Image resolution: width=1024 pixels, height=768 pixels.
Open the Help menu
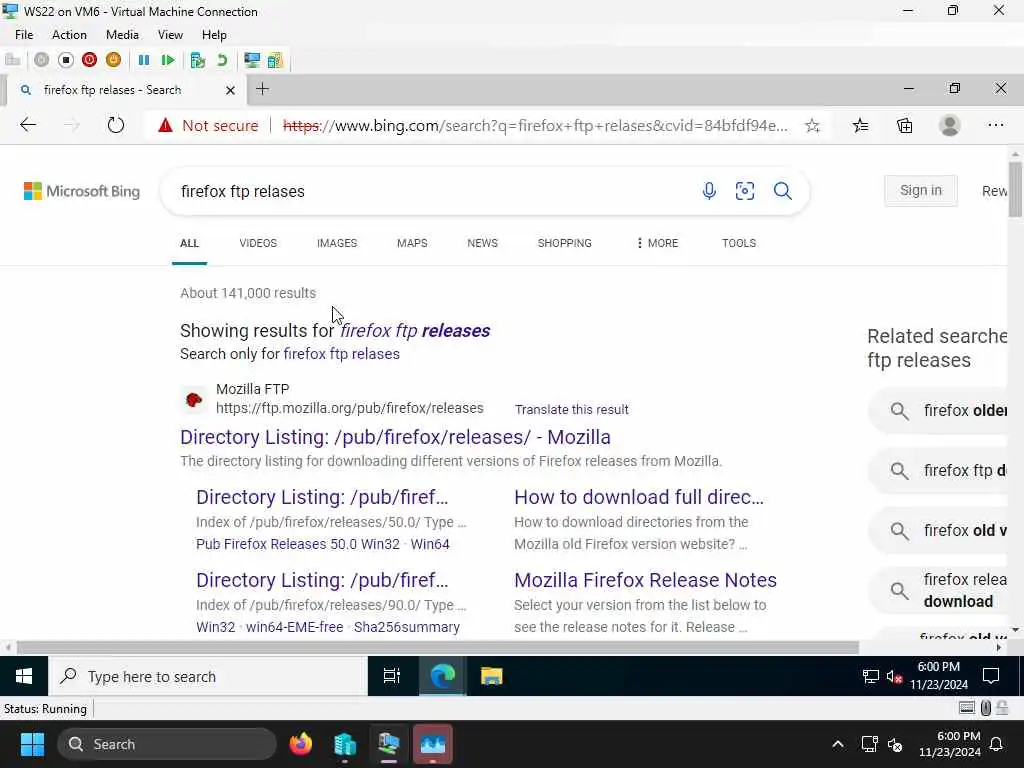[x=214, y=35]
